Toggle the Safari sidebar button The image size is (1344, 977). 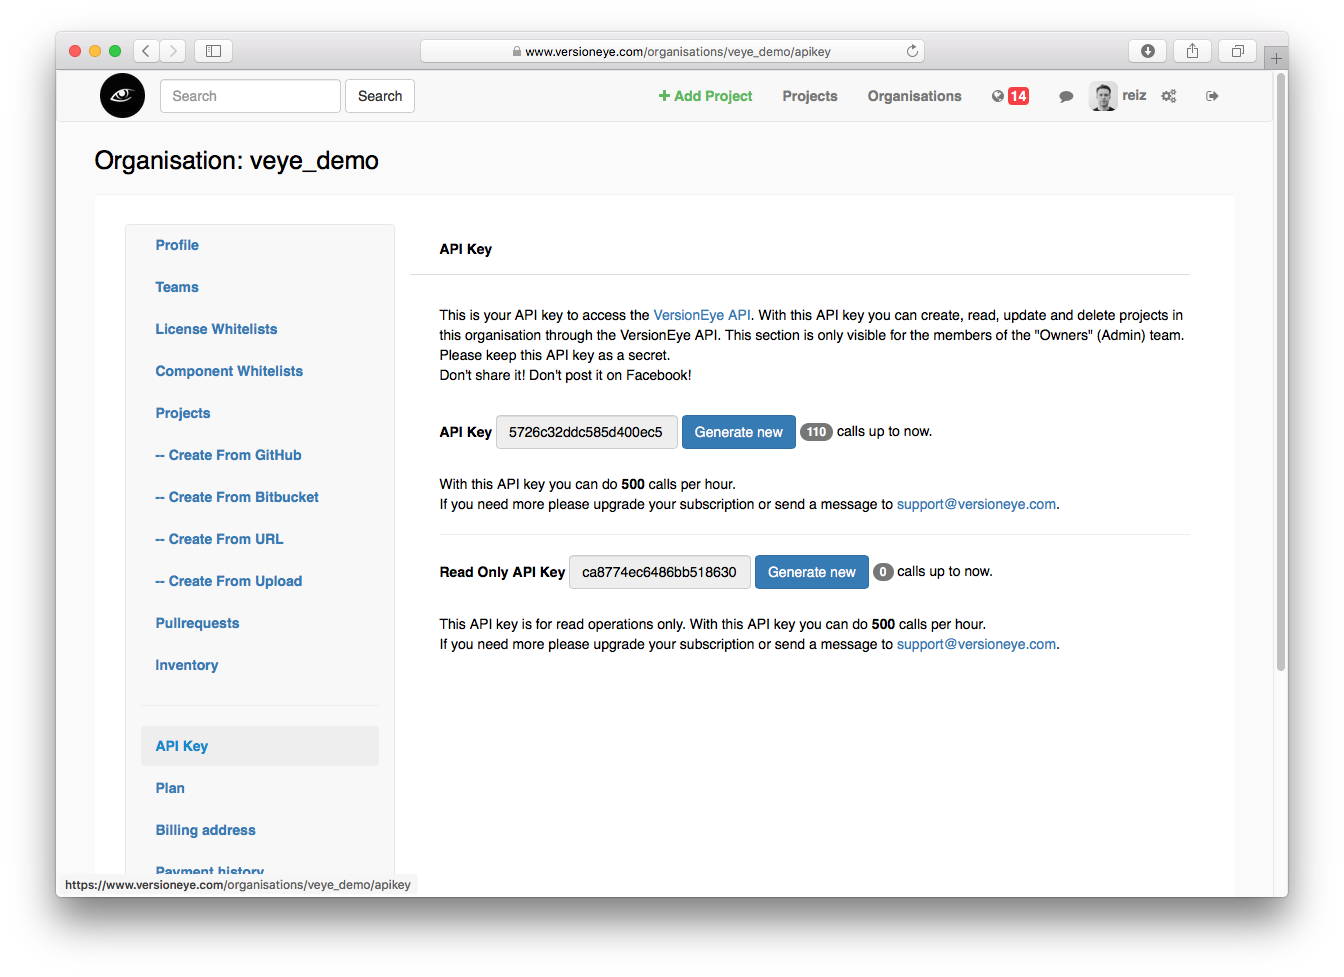[x=213, y=51]
